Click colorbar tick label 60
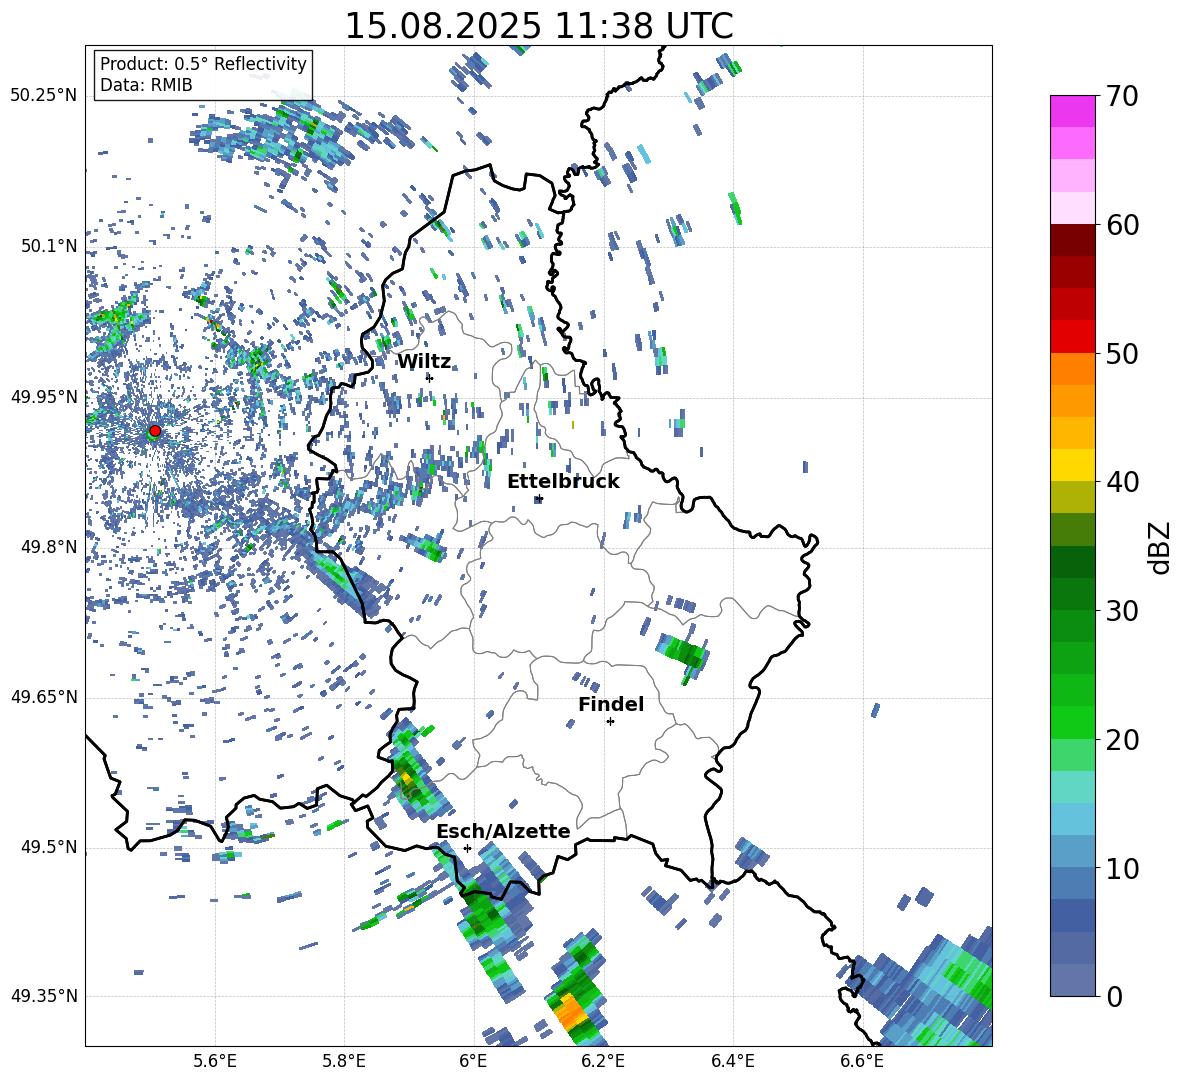 point(1122,225)
